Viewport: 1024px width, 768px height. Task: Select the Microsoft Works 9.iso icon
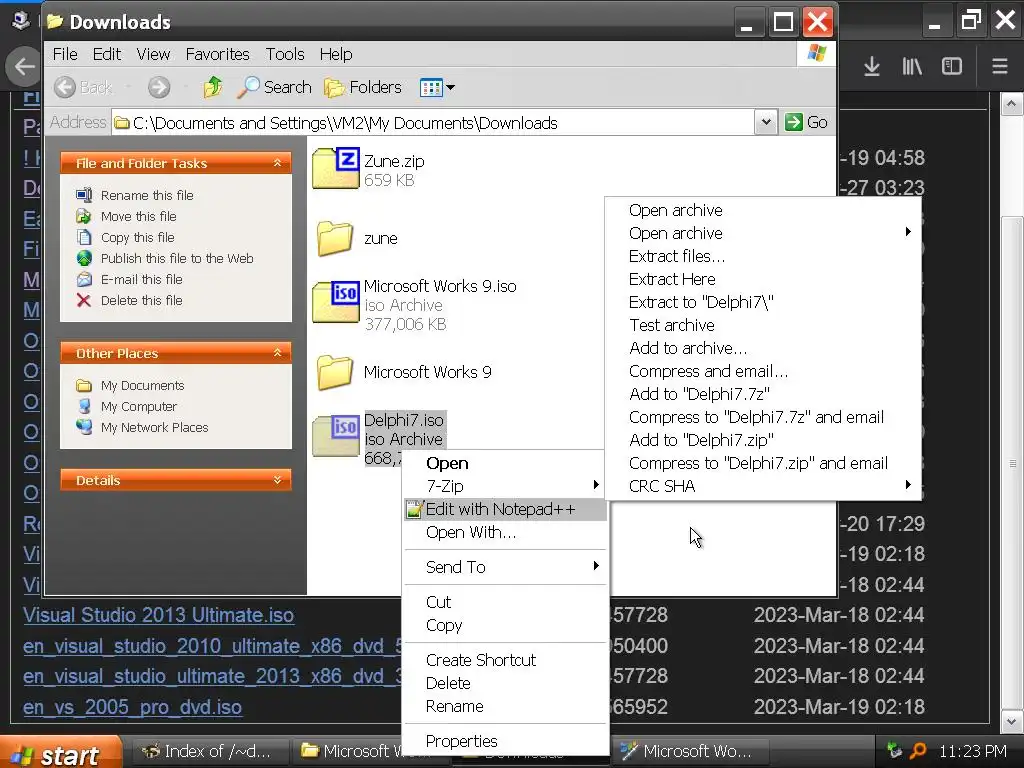click(x=336, y=302)
